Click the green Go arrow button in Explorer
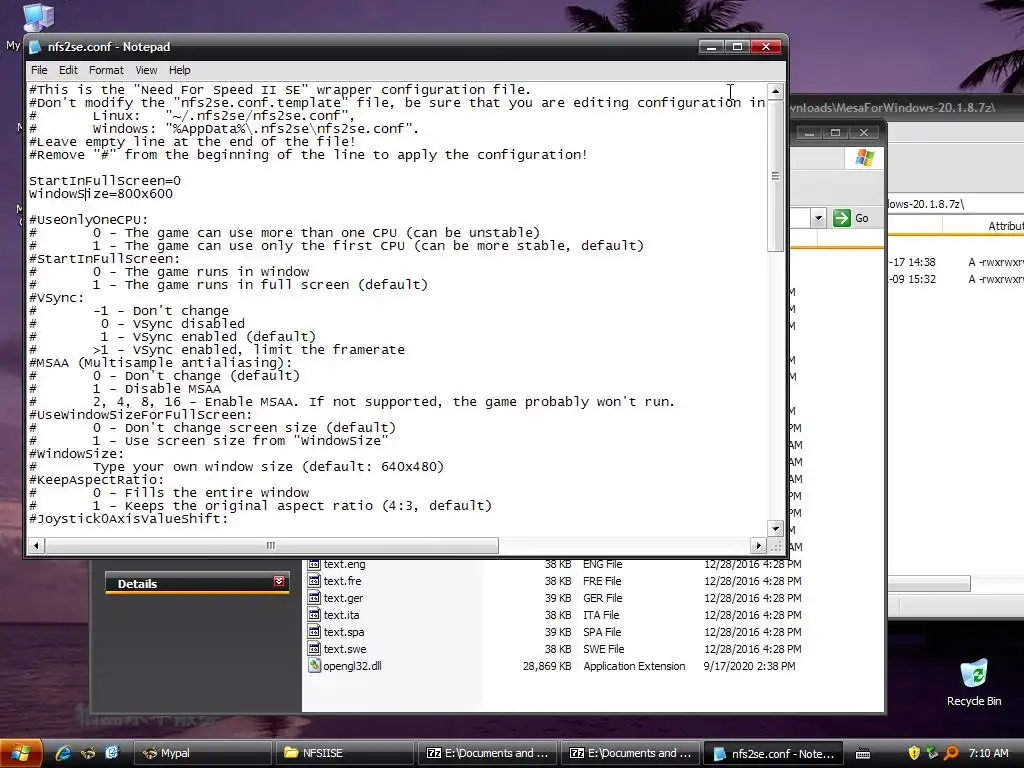1024x768 pixels. [842, 218]
